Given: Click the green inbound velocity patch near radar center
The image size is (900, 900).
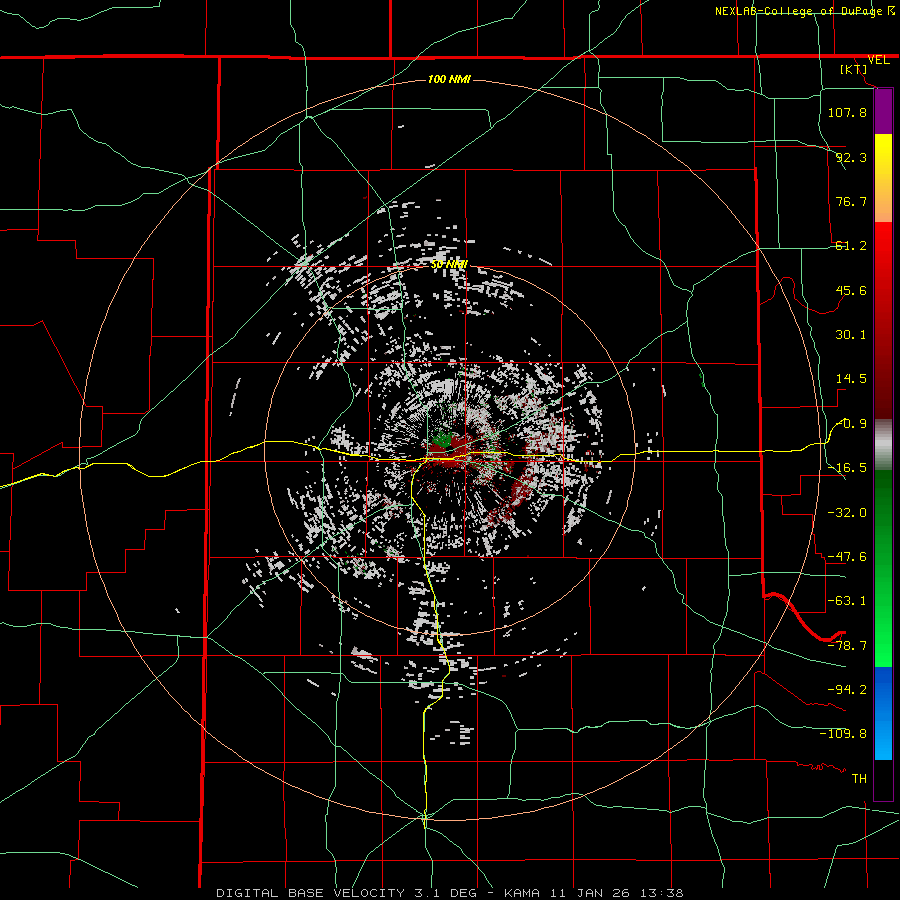Looking at the screenshot, I should tap(443, 440).
